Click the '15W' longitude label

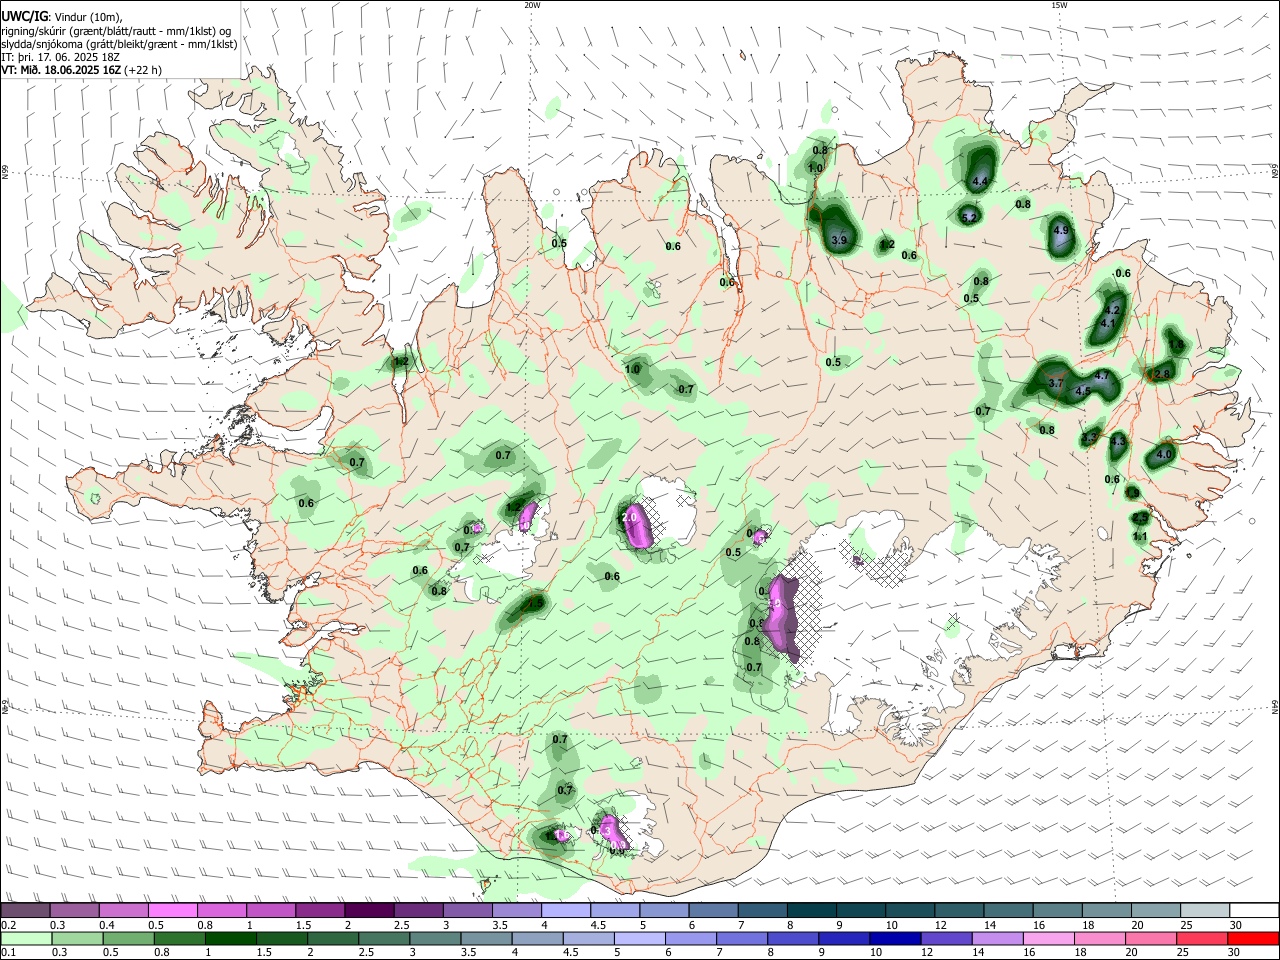1059,5
